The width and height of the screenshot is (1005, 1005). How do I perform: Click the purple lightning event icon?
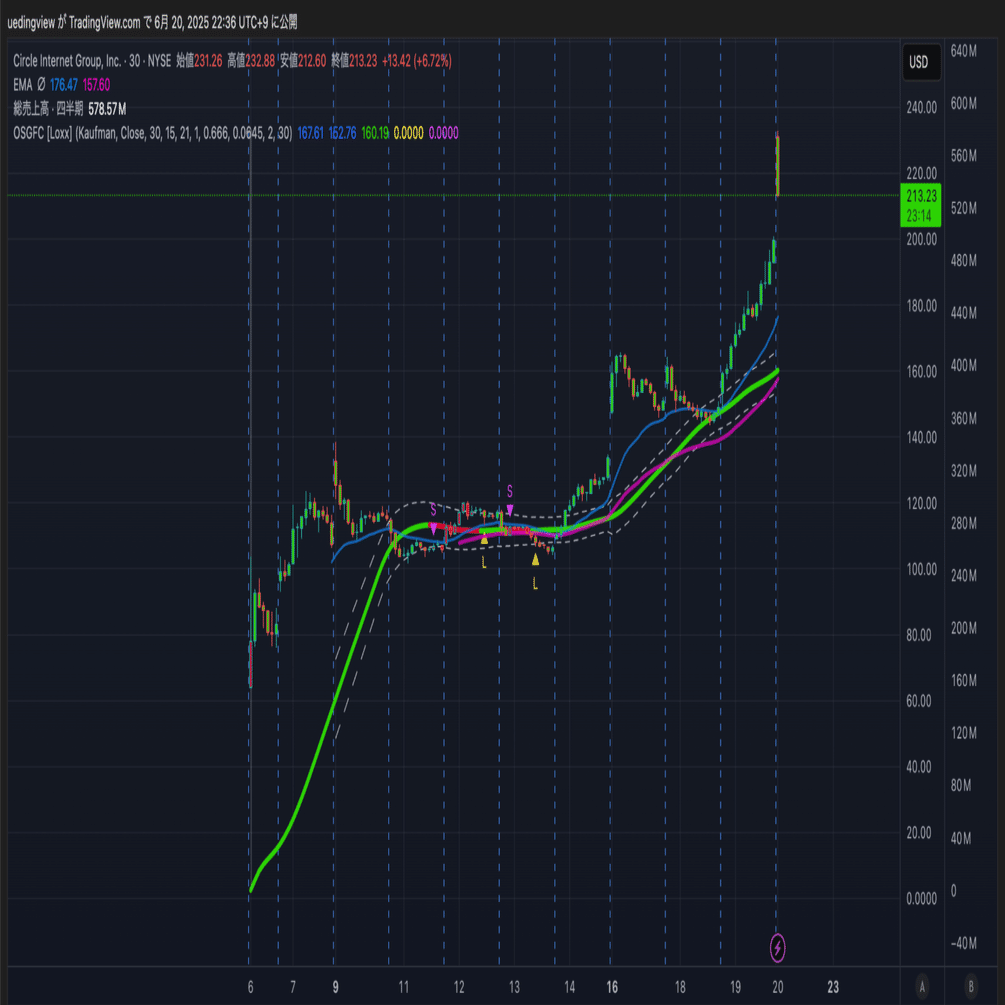click(x=777, y=947)
